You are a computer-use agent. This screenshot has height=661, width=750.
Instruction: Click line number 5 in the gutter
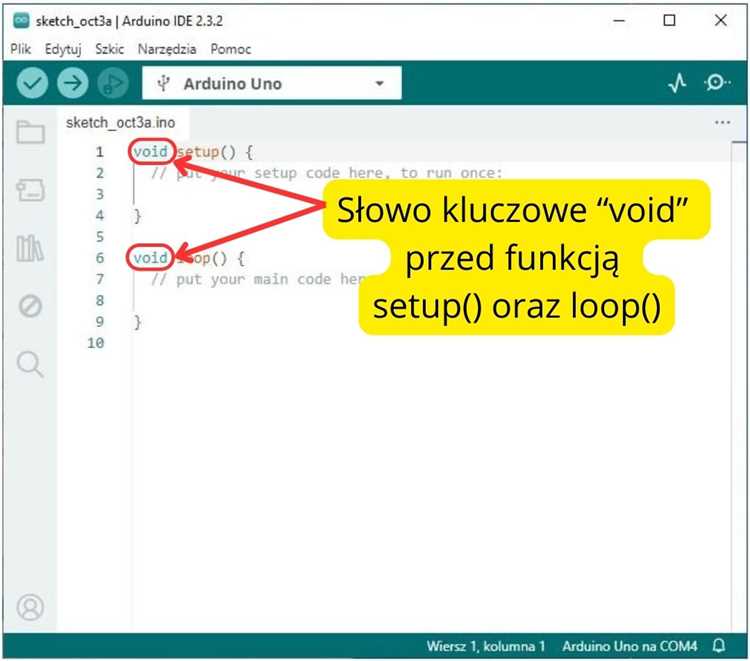[x=99, y=237]
